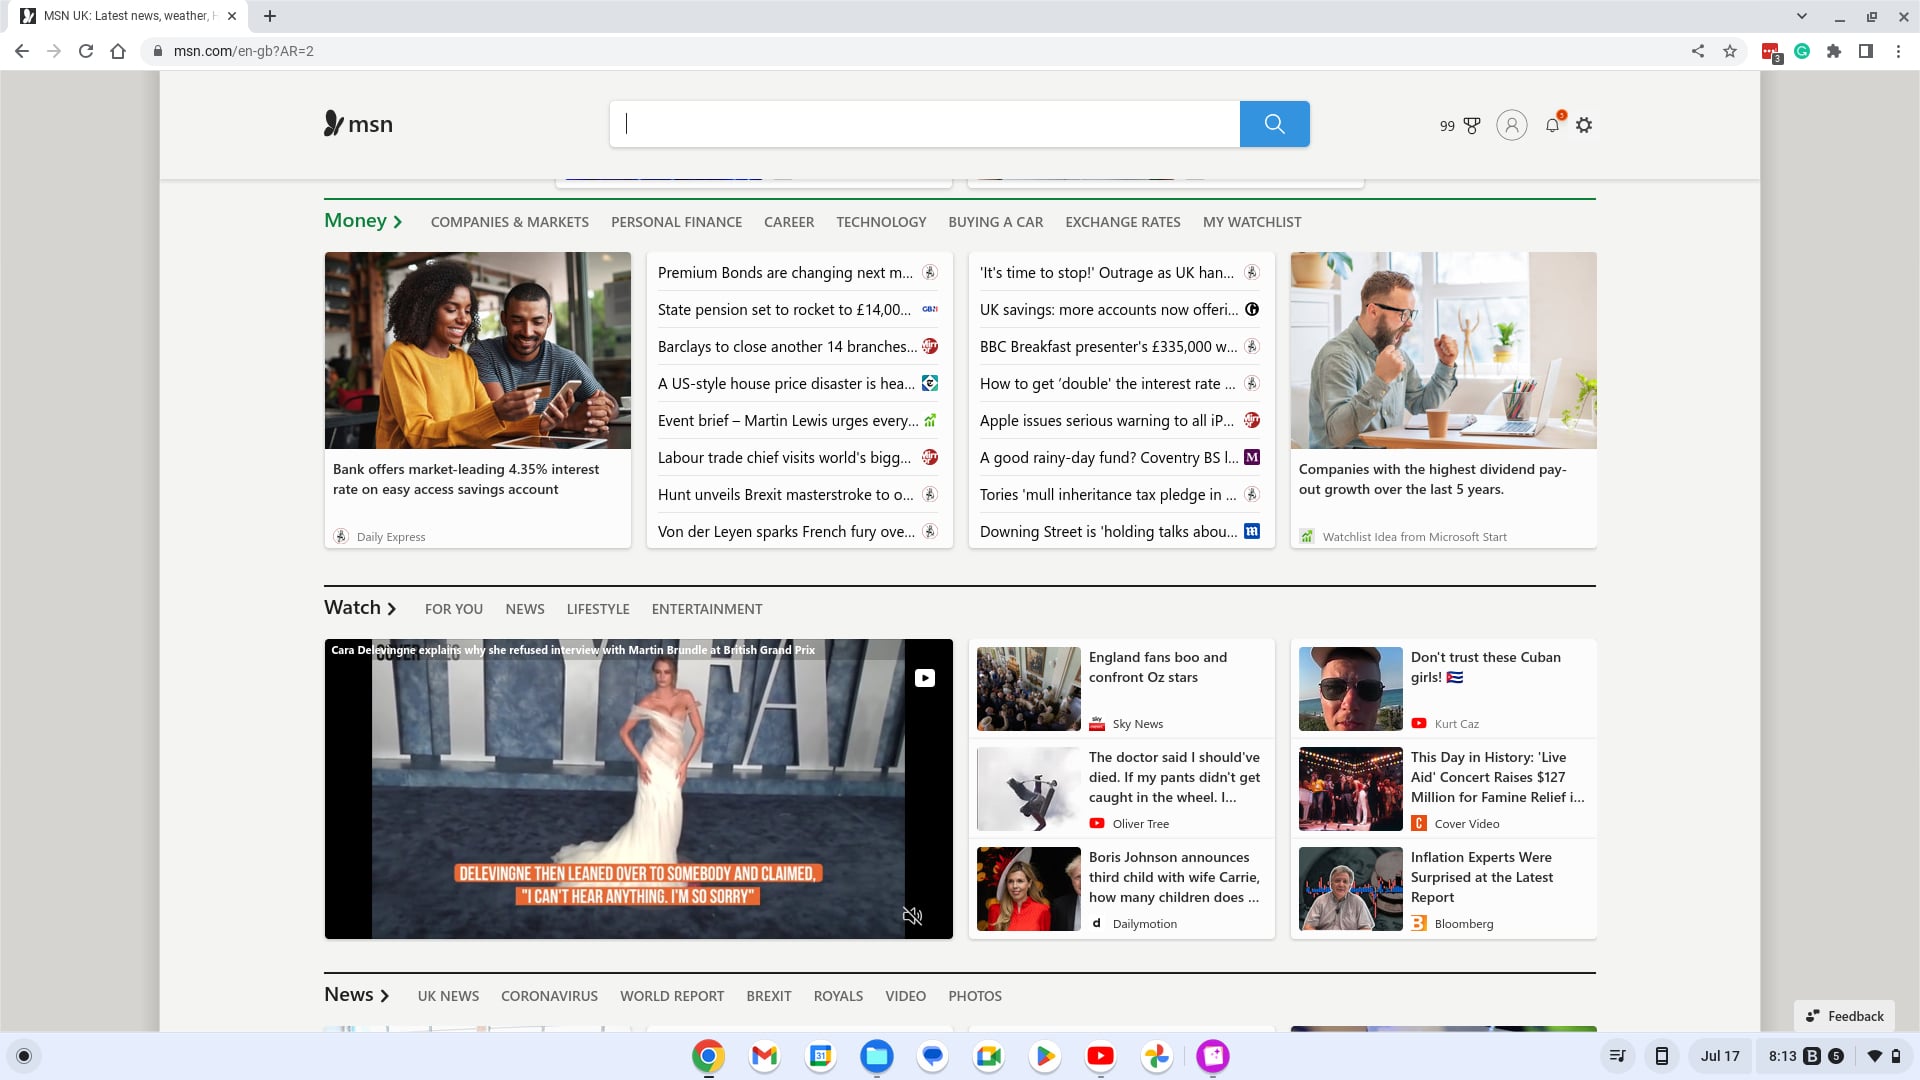
Task: Click MY WATCHLIST menu item
Action: click(1251, 222)
